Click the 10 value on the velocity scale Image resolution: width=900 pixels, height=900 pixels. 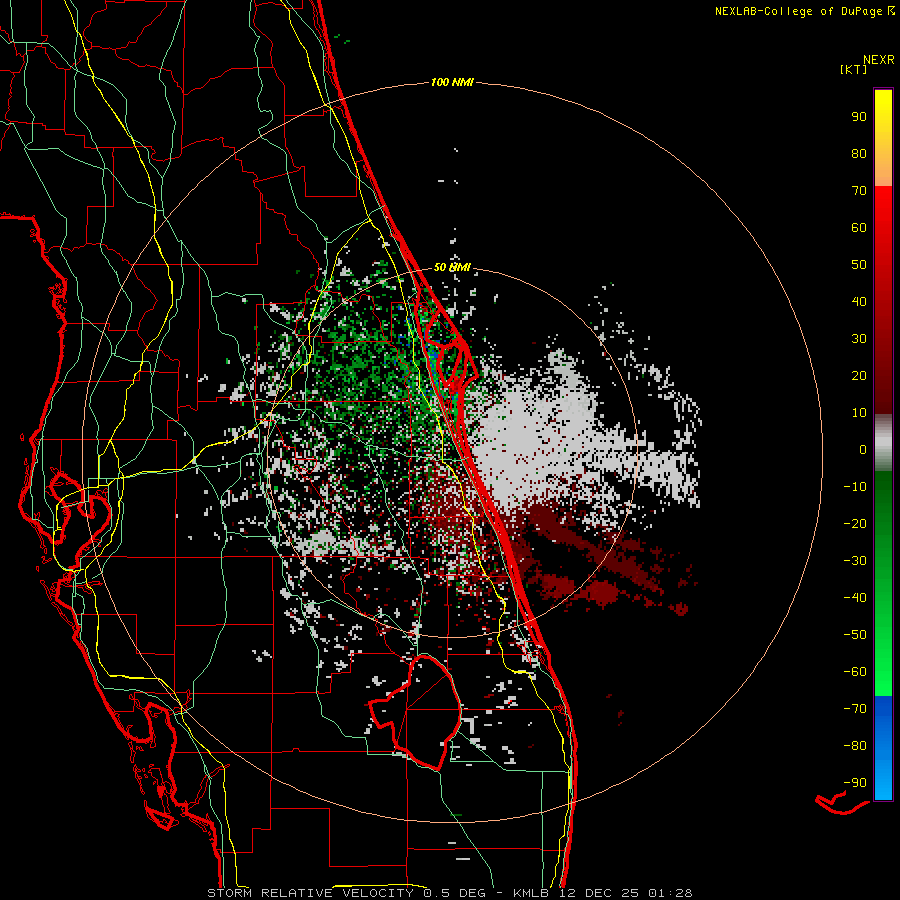point(859,413)
